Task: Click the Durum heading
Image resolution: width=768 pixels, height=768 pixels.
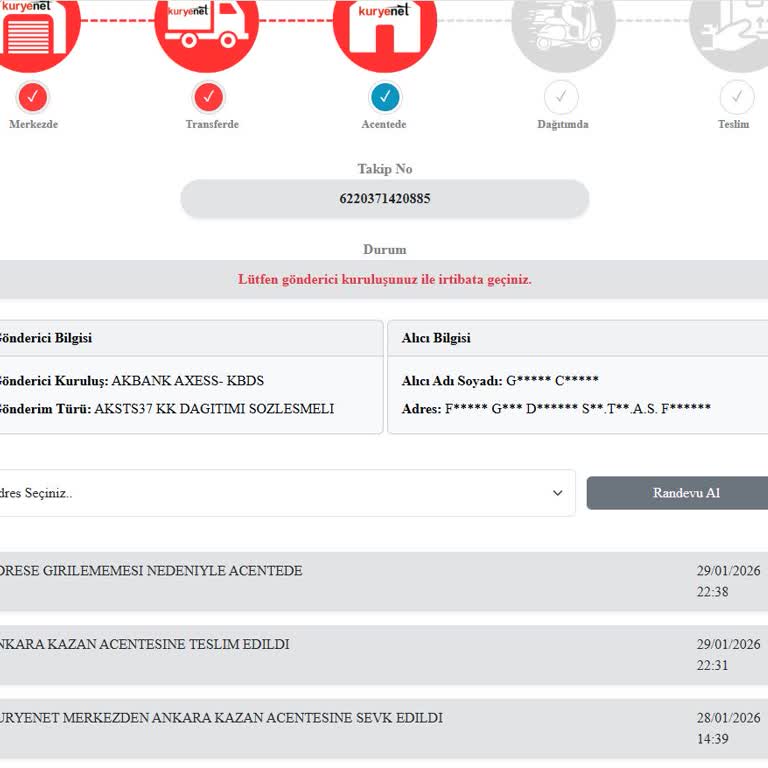Action: [384, 250]
